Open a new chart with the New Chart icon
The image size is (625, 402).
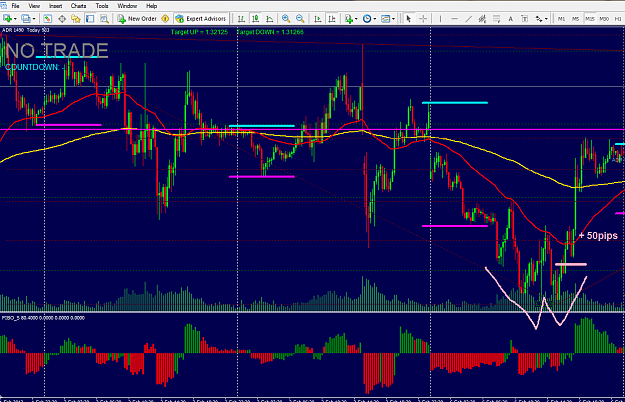click(7, 19)
